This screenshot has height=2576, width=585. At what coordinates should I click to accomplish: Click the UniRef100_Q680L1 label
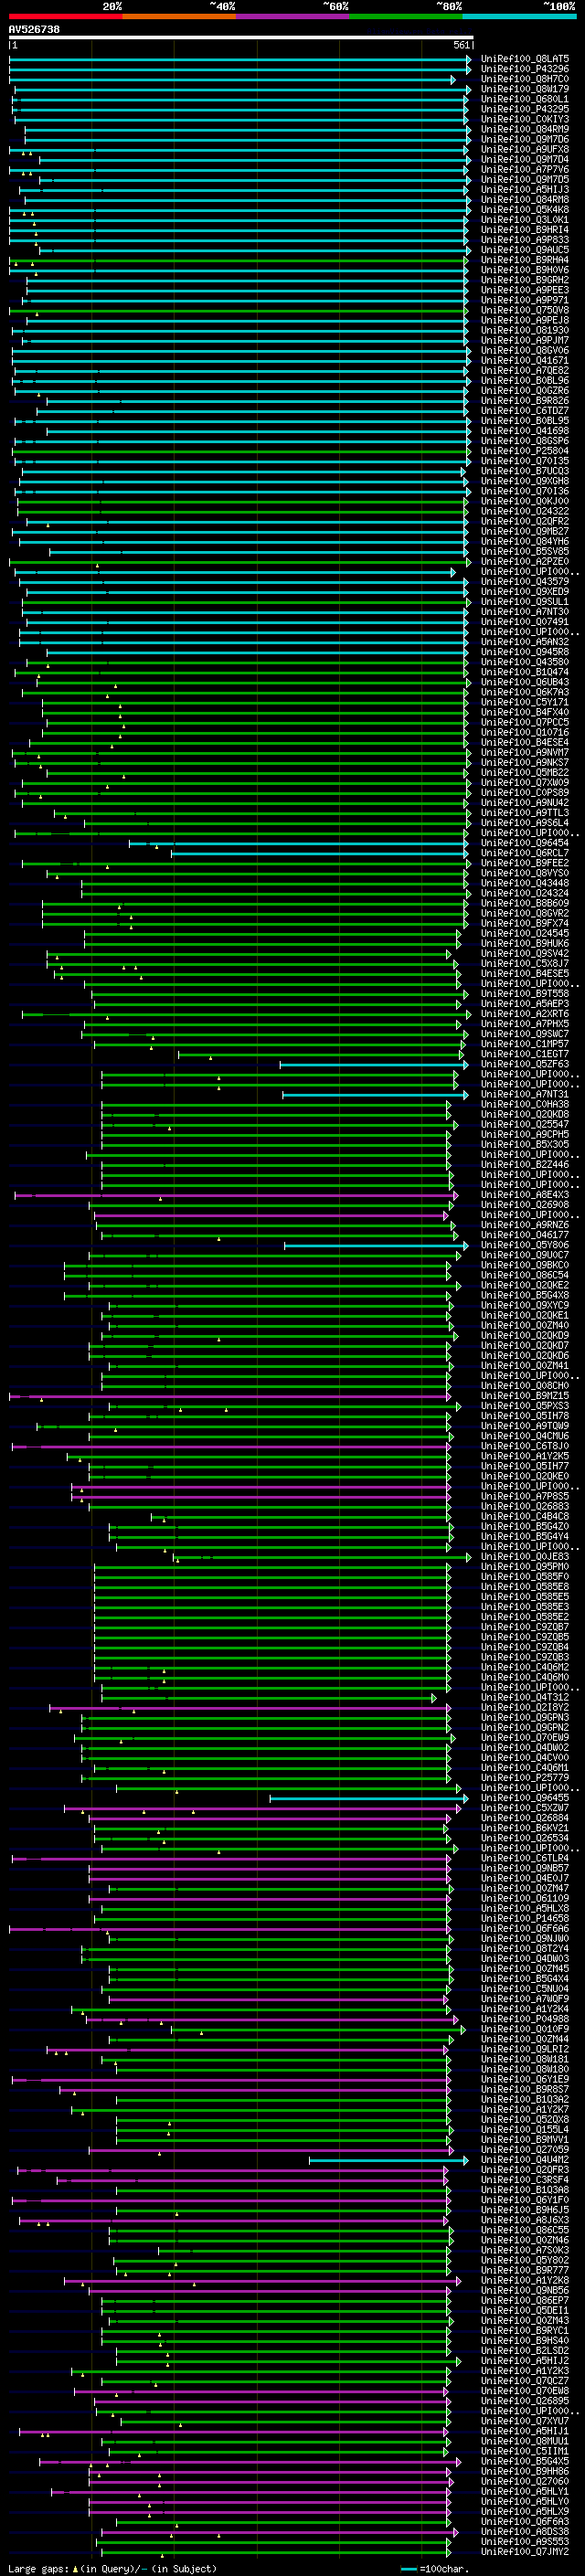pyautogui.click(x=525, y=99)
